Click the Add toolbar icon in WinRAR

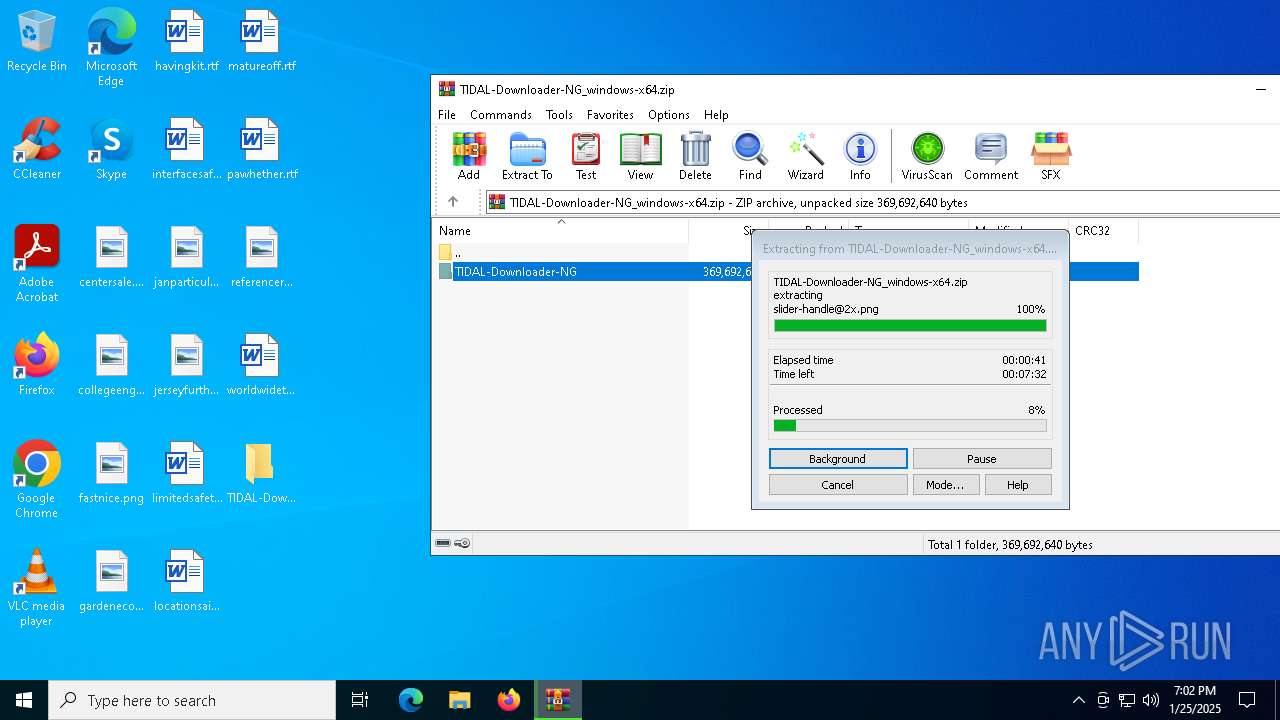pyautogui.click(x=468, y=157)
